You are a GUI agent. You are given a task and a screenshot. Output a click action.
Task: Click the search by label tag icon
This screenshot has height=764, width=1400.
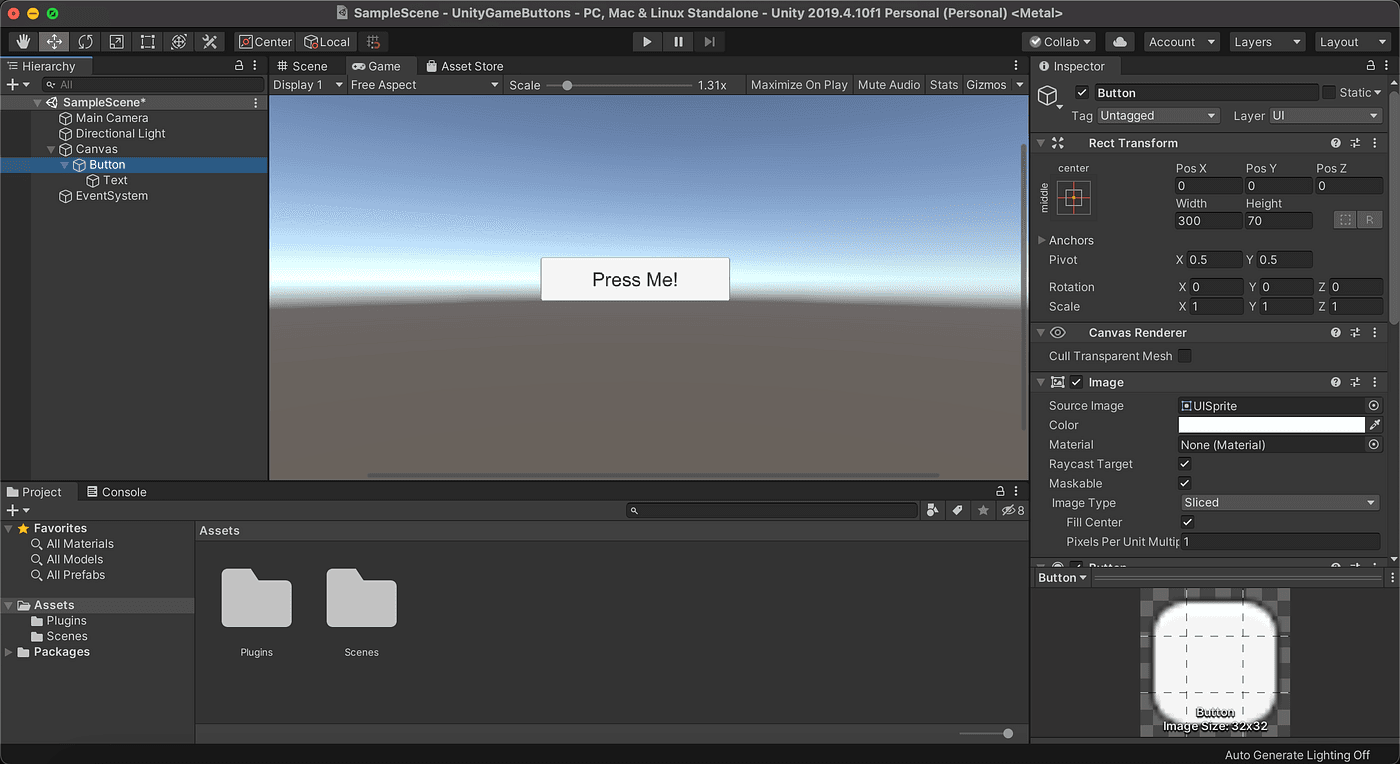point(957,510)
